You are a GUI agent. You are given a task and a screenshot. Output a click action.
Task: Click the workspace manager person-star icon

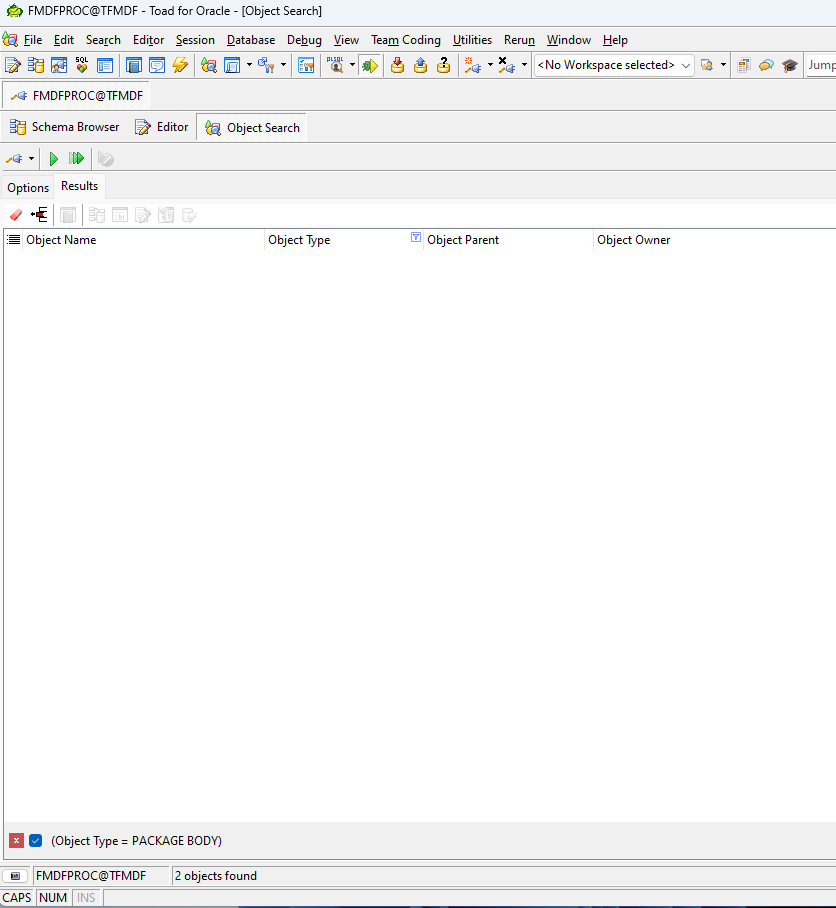click(x=706, y=65)
